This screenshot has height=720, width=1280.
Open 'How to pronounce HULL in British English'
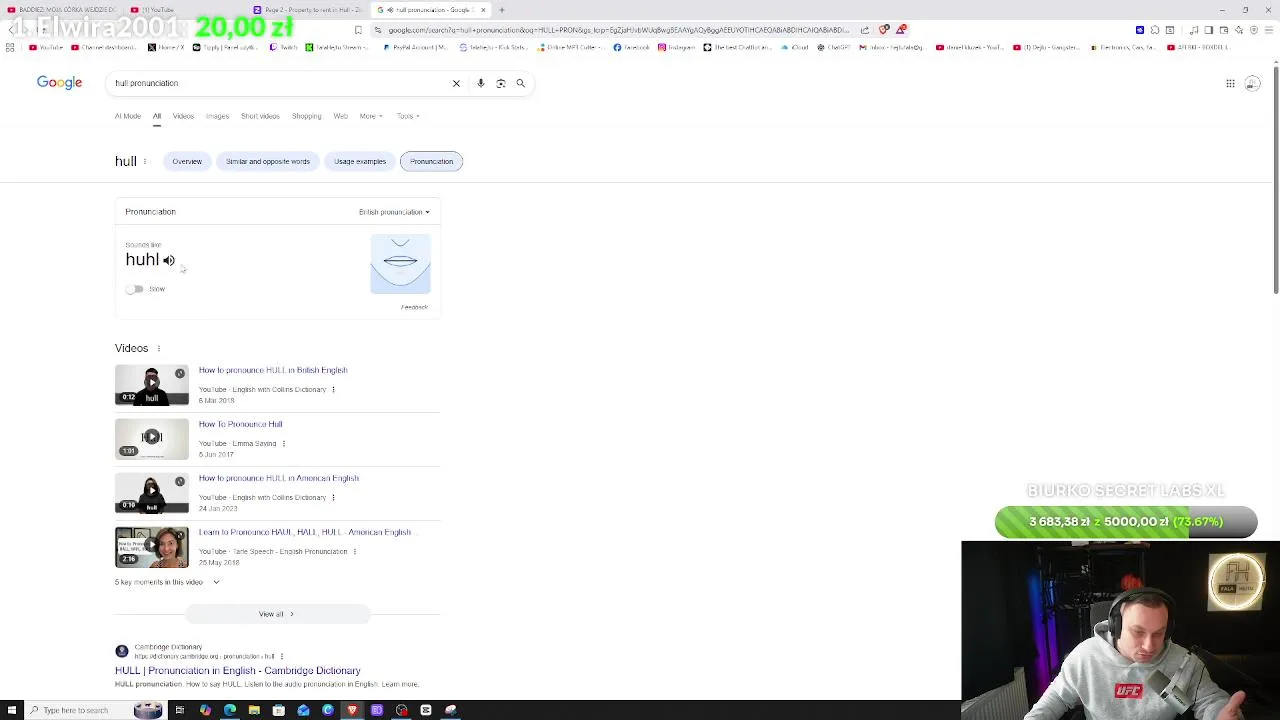273,370
